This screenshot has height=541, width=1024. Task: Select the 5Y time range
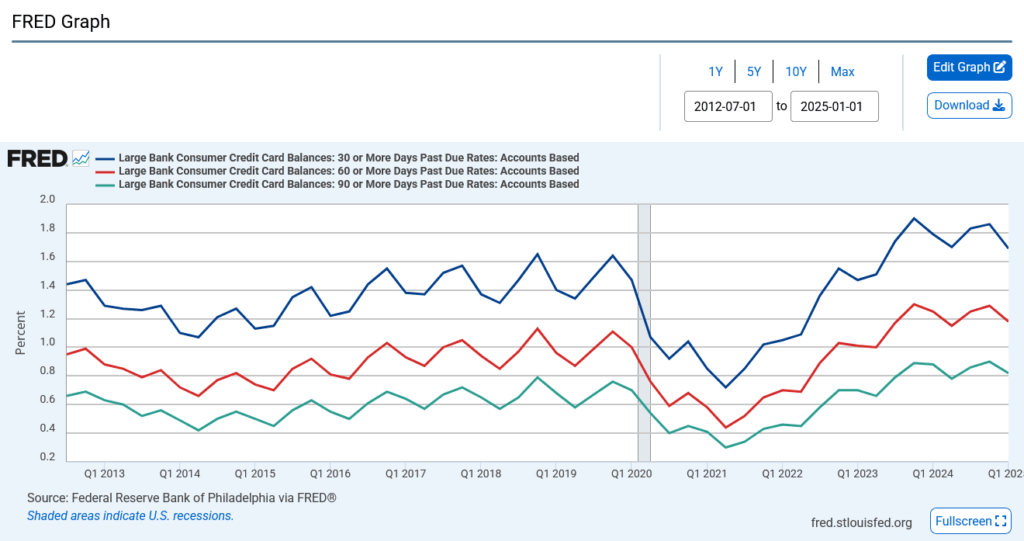click(754, 71)
